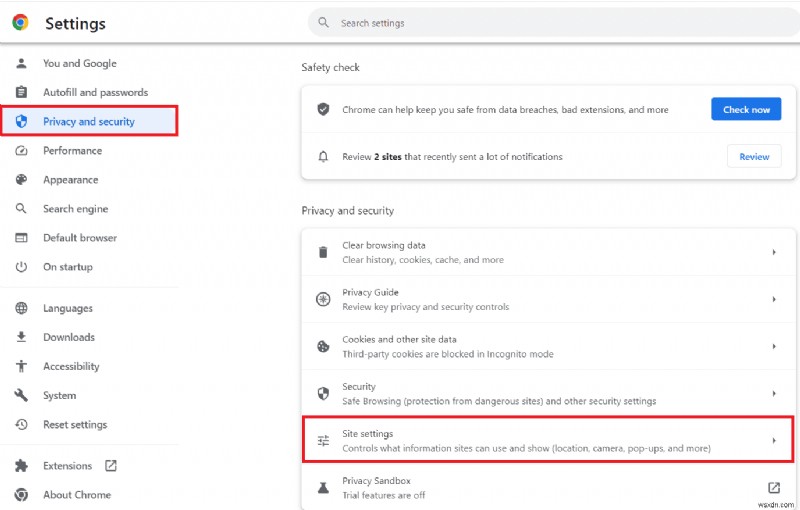Expand Clear browsing data arrow
Image resolution: width=800 pixels, height=510 pixels.
774,252
